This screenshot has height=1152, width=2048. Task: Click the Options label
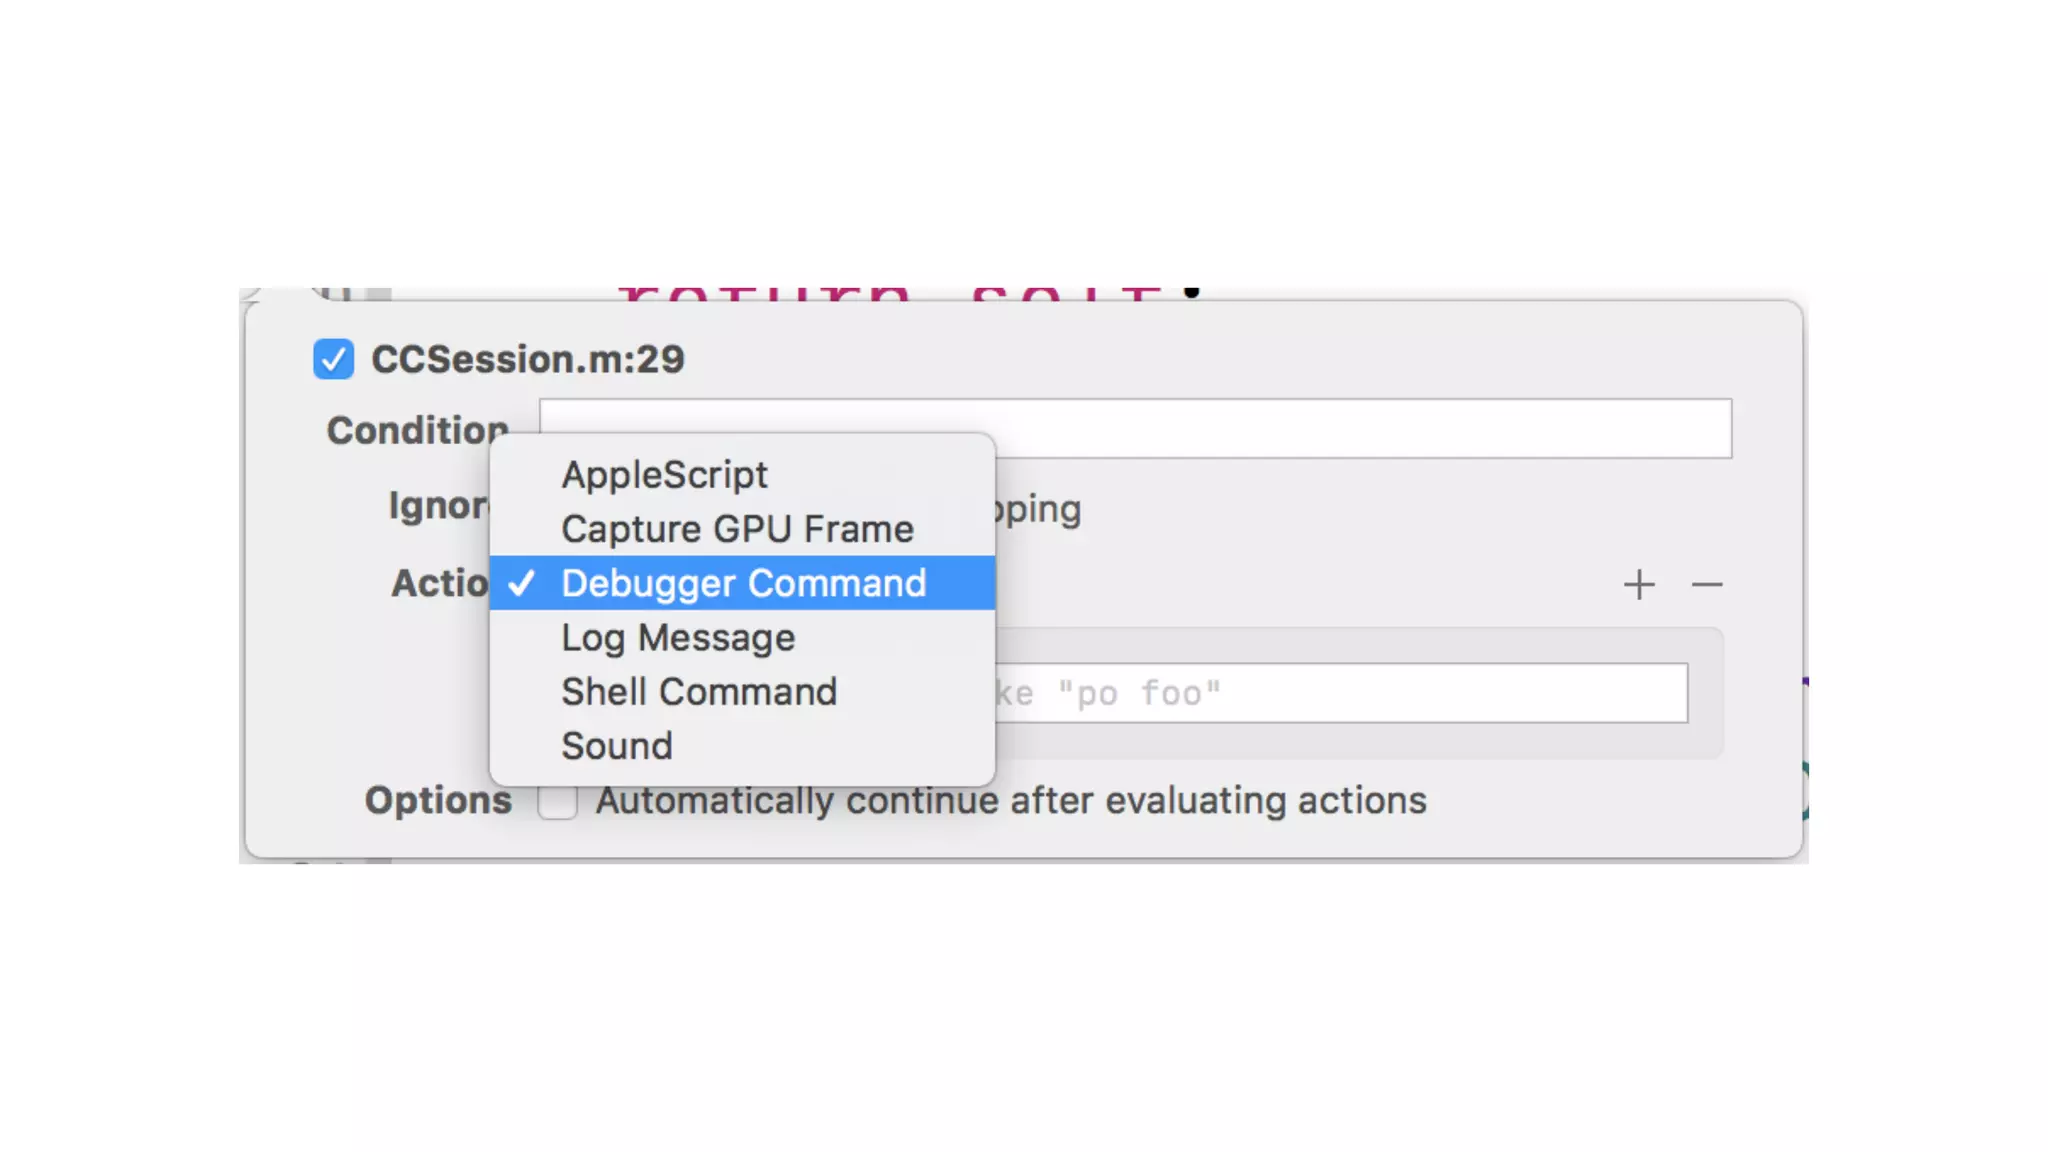[438, 800]
